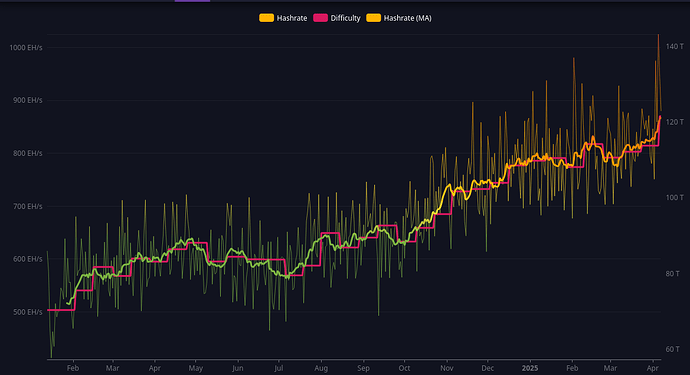Screen dimensions: 690x375
Task: Click the Jul tick on the time axis
Action: point(279,368)
